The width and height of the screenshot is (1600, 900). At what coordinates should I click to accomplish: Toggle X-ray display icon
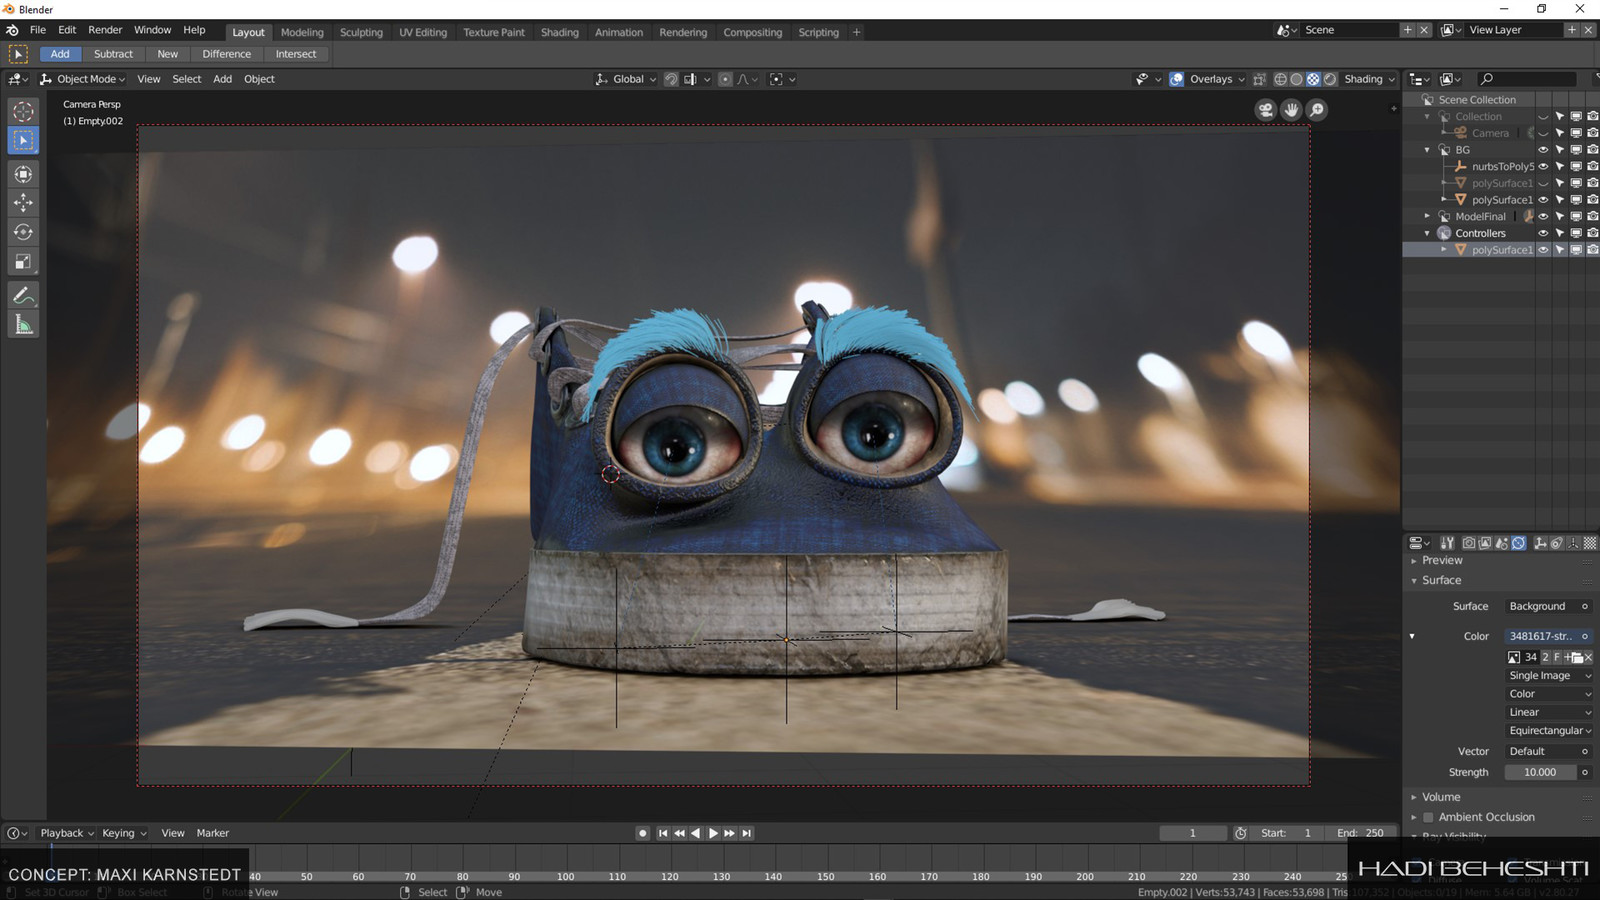point(1259,79)
